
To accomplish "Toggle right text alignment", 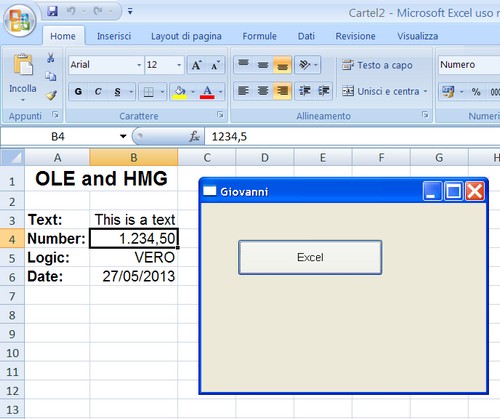I will point(282,91).
